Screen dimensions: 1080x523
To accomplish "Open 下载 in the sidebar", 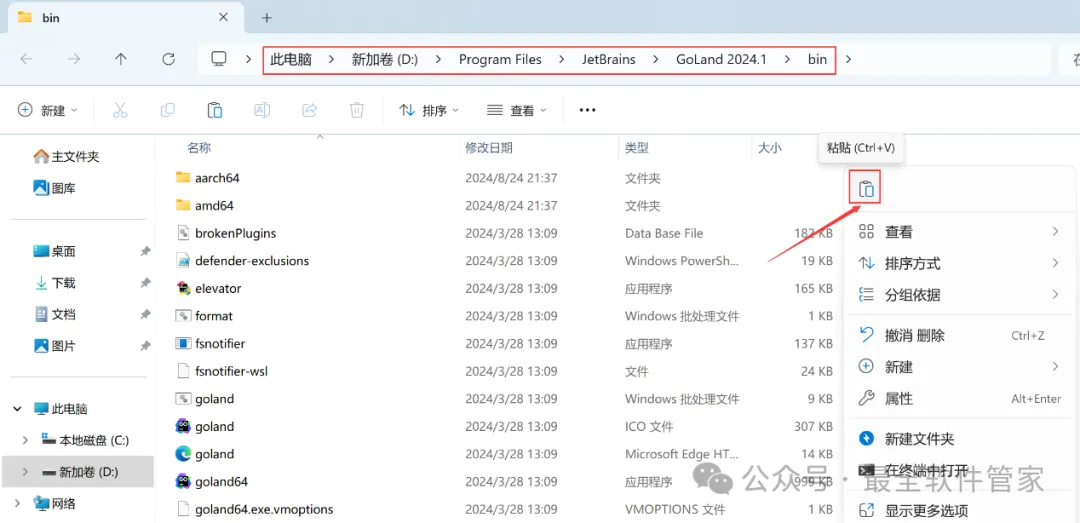I will click(x=54, y=283).
